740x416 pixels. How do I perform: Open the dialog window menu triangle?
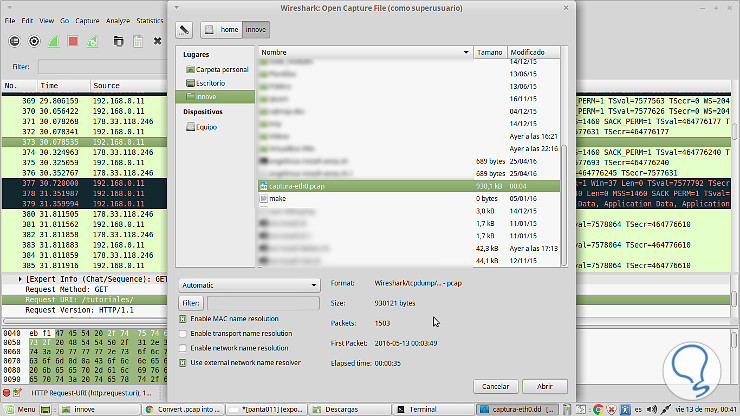tap(177, 8)
